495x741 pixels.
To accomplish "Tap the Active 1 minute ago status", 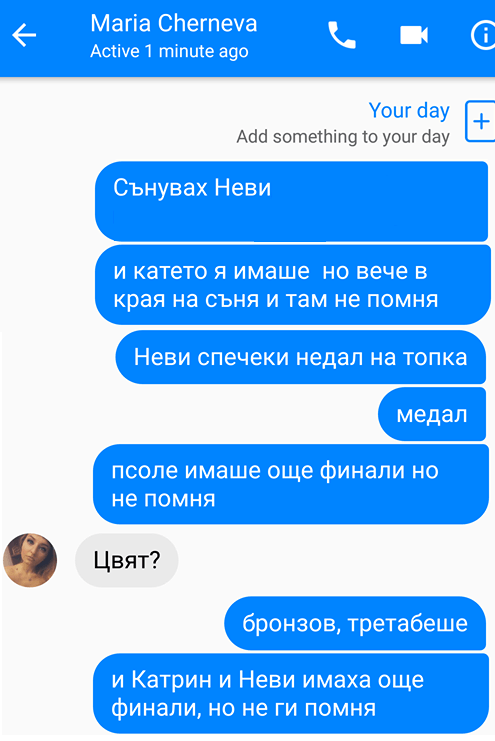I will pyautogui.click(x=169, y=51).
